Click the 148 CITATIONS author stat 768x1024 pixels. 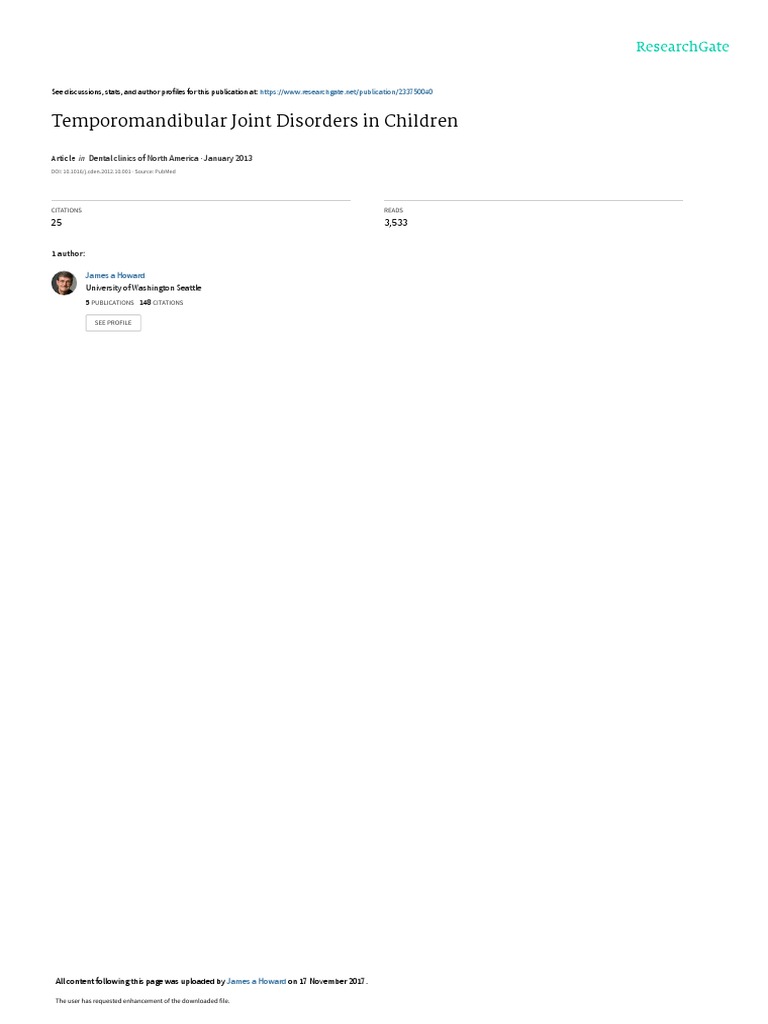[161, 303]
